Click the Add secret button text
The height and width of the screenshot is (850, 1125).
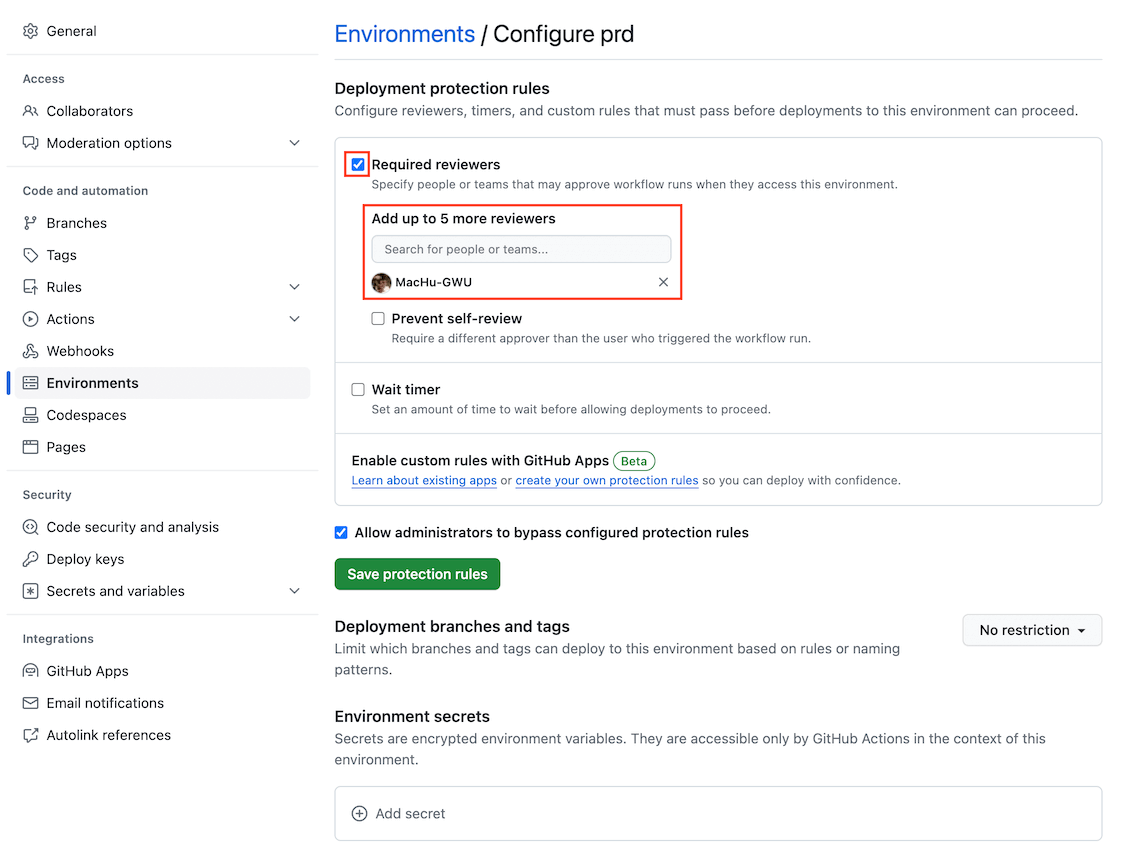pyautogui.click(x=410, y=813)
